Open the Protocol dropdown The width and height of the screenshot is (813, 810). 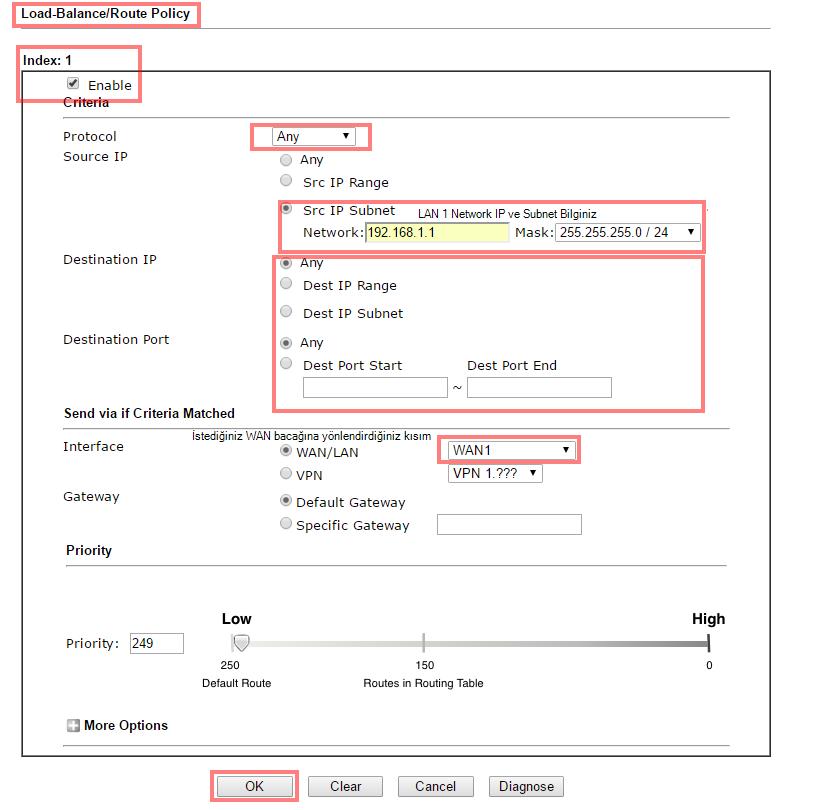click(314, 136)
